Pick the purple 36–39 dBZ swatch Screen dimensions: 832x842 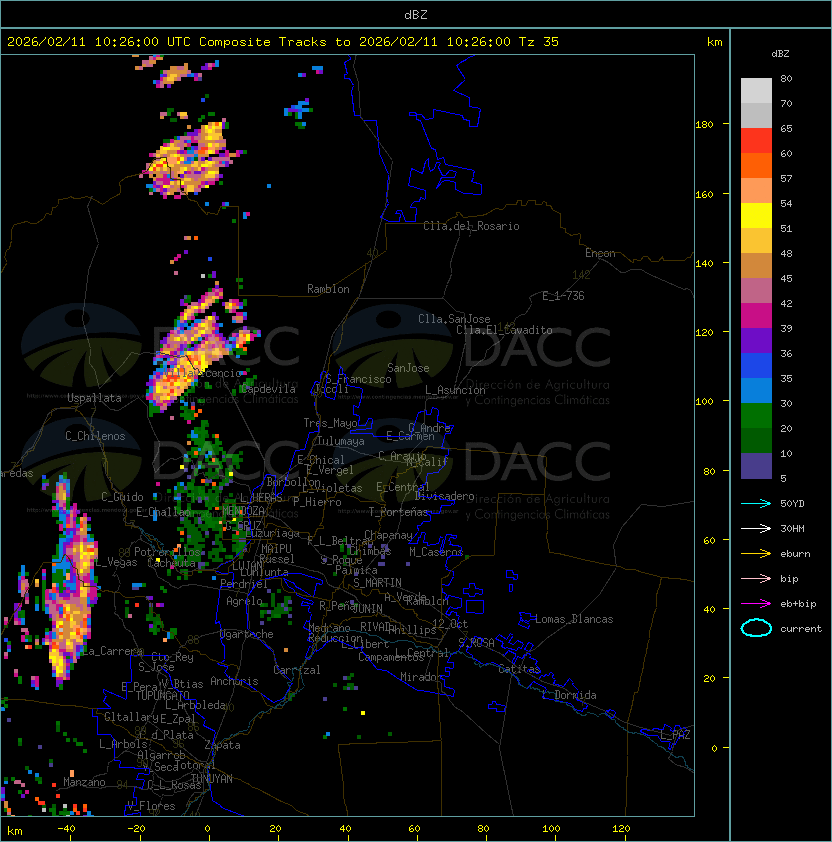tap(756, 340)
